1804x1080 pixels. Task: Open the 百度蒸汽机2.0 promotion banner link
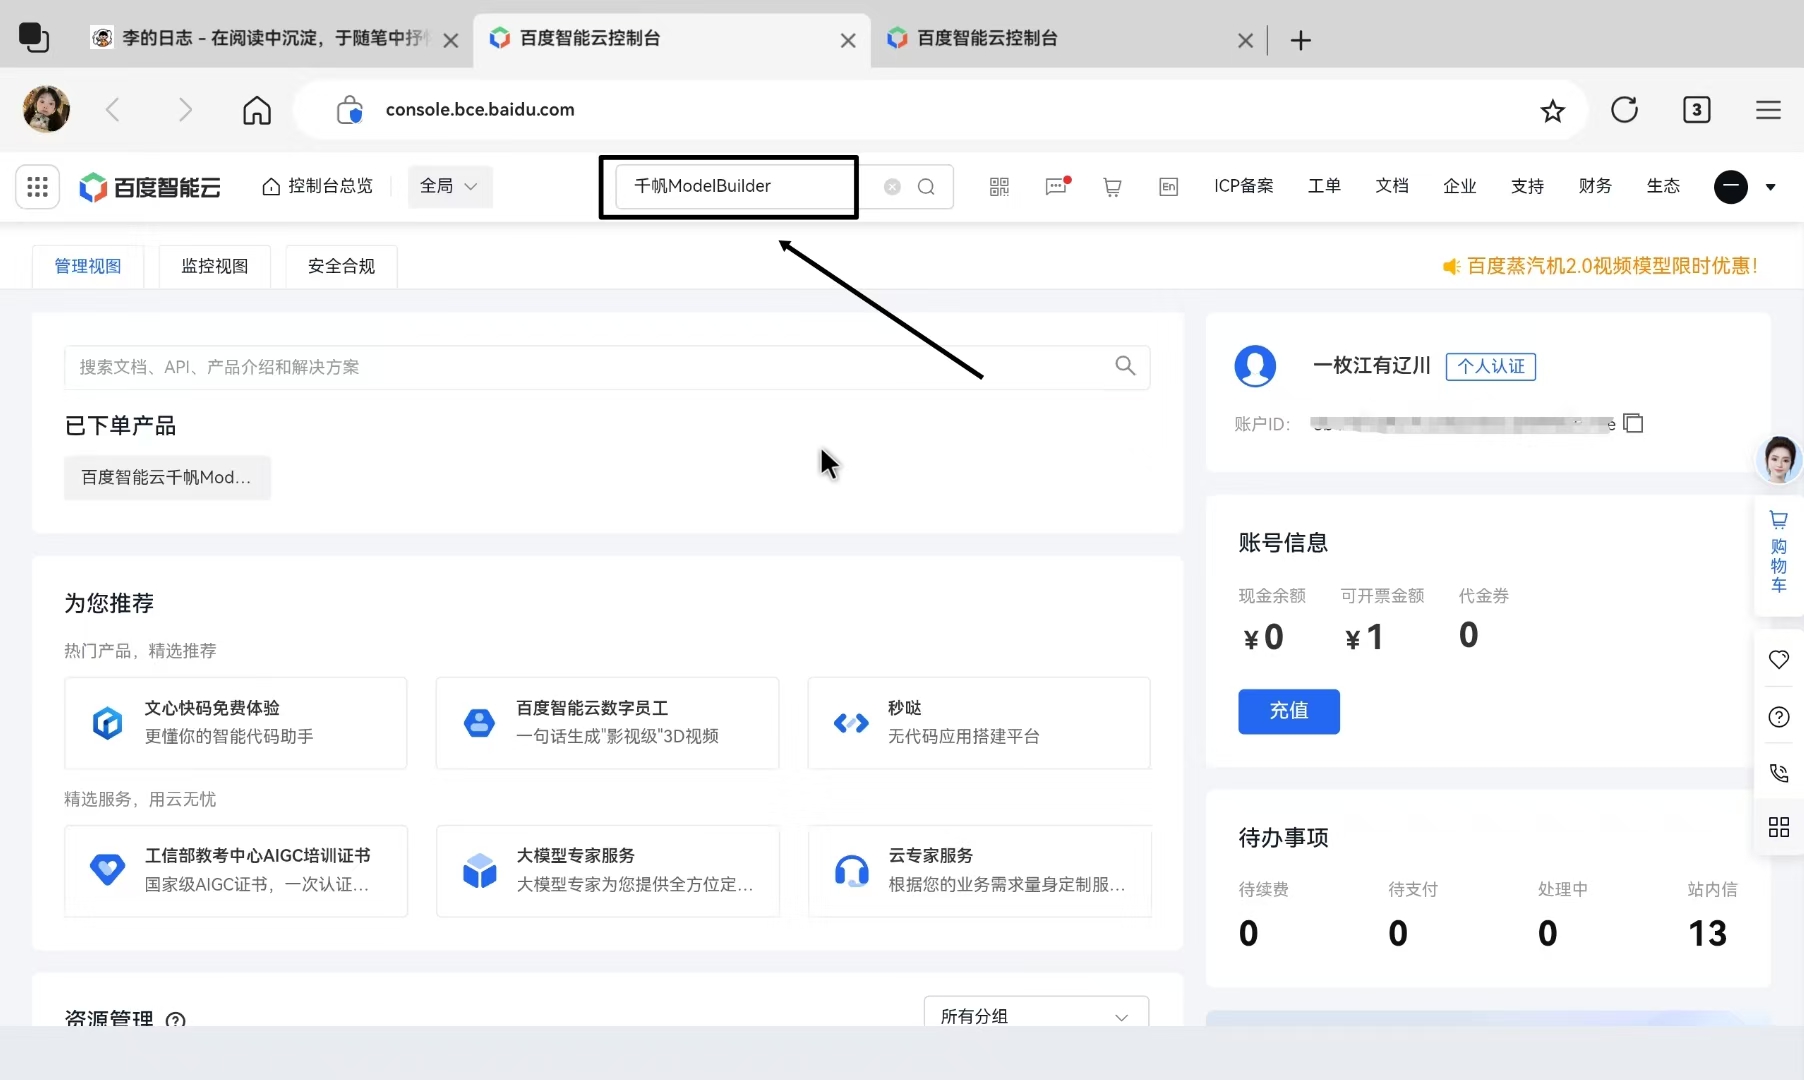point(1600,266)
